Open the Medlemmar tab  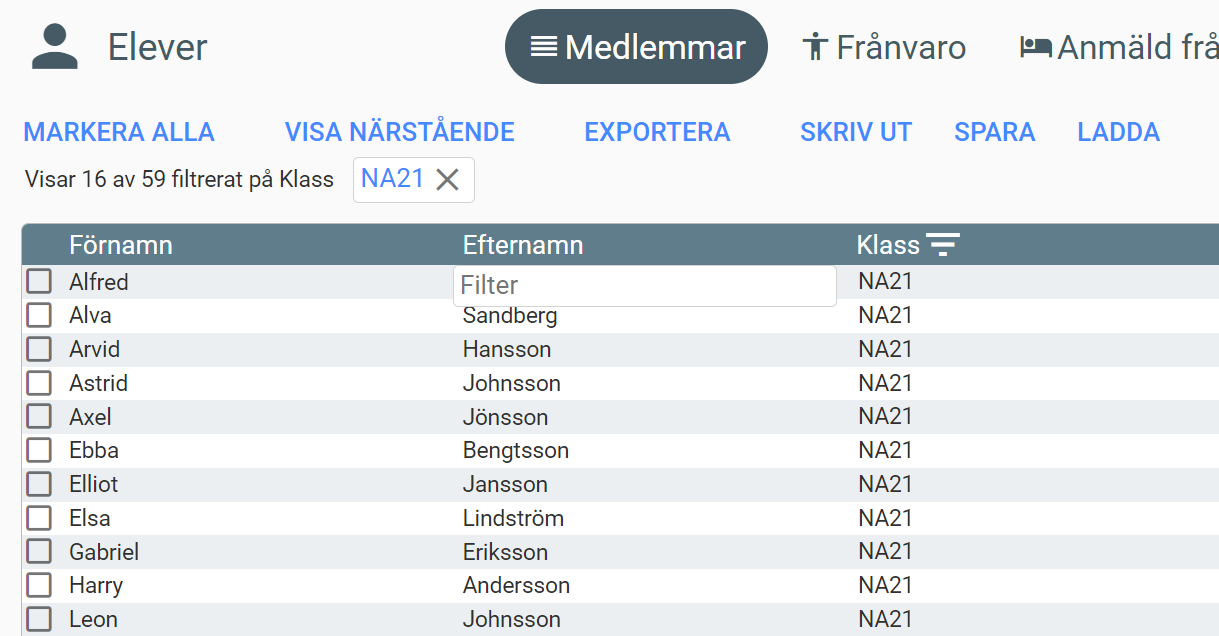point(636,47)
